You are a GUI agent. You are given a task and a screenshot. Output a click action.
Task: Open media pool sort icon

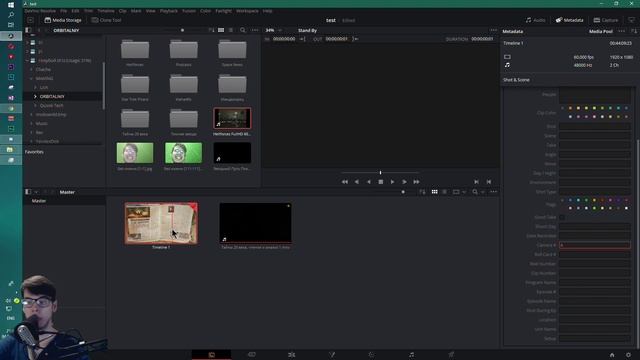422,192
